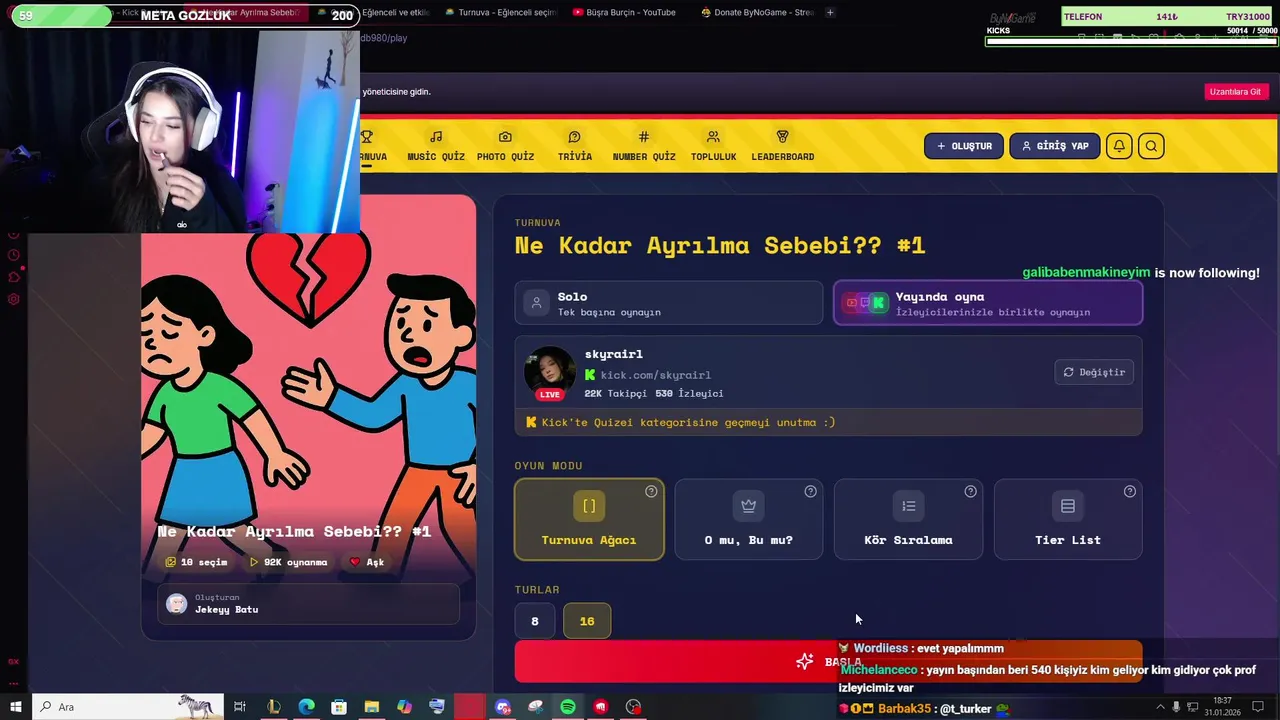Viewport: 1280px width, 720px height.
Task: Select the Yayında oyna streaming option
Action: pos(988,303)
